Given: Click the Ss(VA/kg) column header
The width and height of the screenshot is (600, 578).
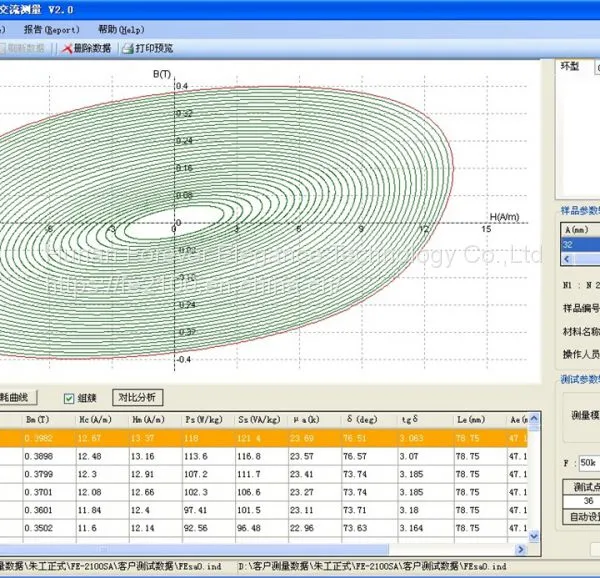Looking at the screenshot, I should (261, 420).
